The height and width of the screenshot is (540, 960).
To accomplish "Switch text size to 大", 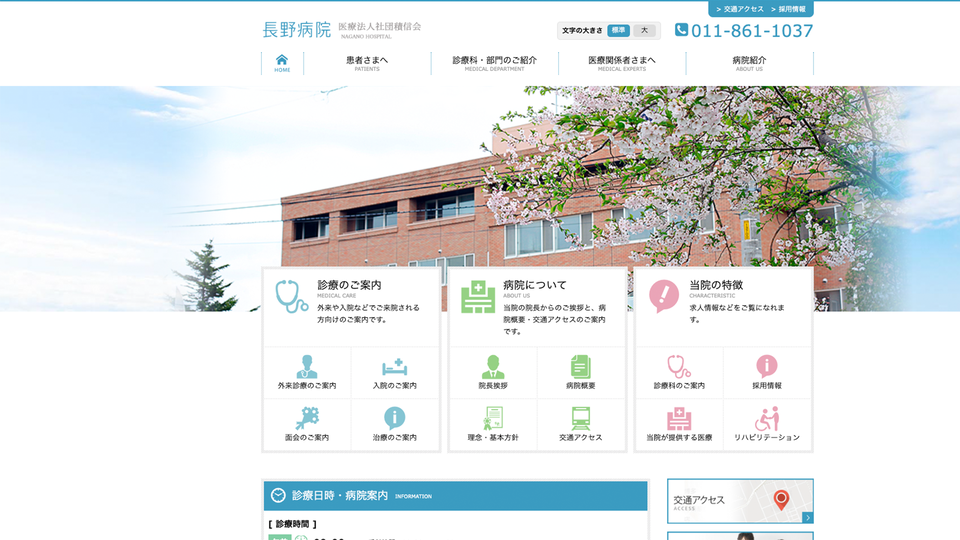I will pyautogui.click(x=644, y=31).
